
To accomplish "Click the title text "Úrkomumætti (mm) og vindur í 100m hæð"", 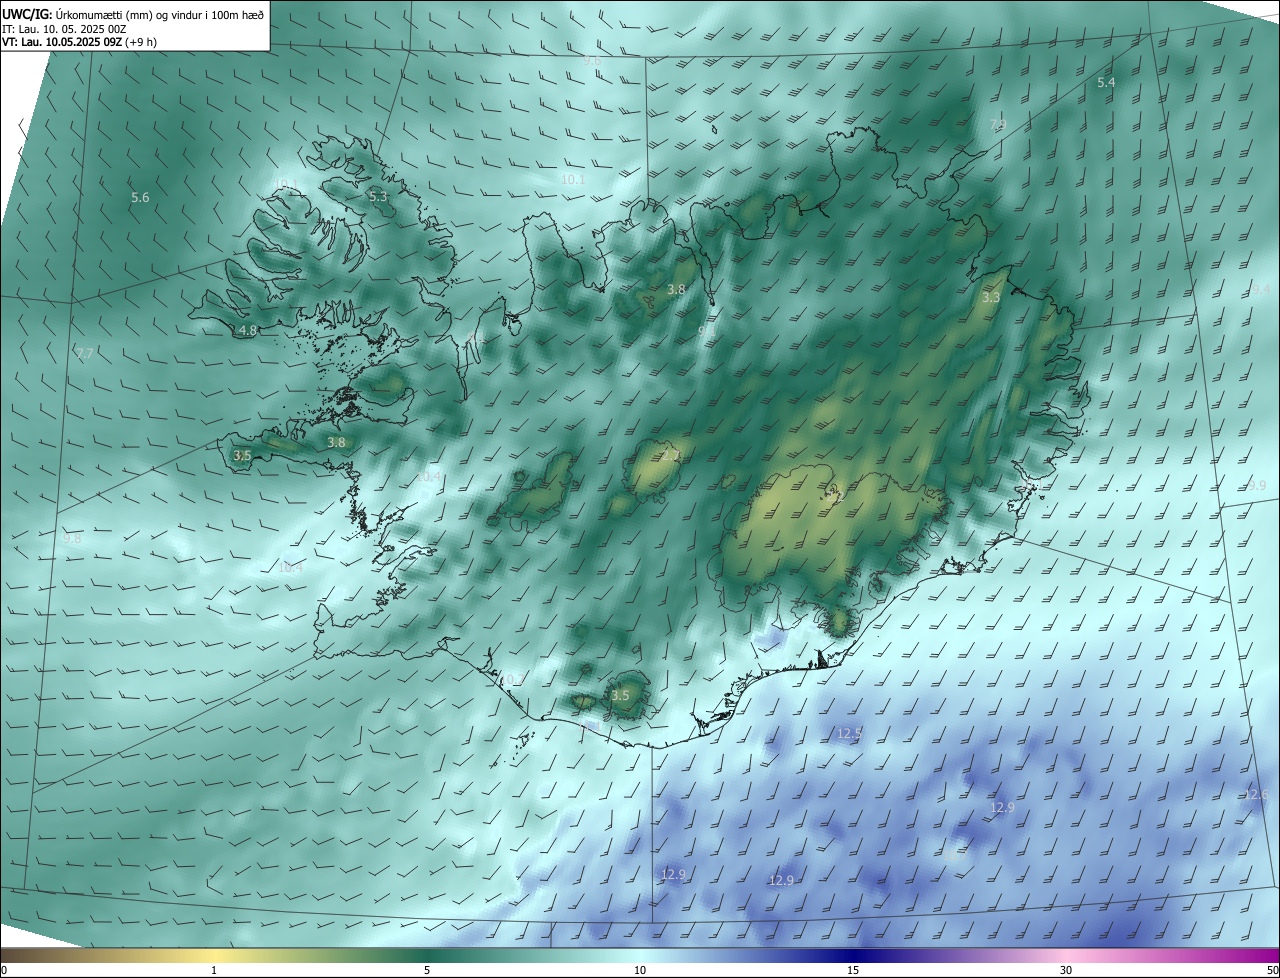I will coord(161,13).
